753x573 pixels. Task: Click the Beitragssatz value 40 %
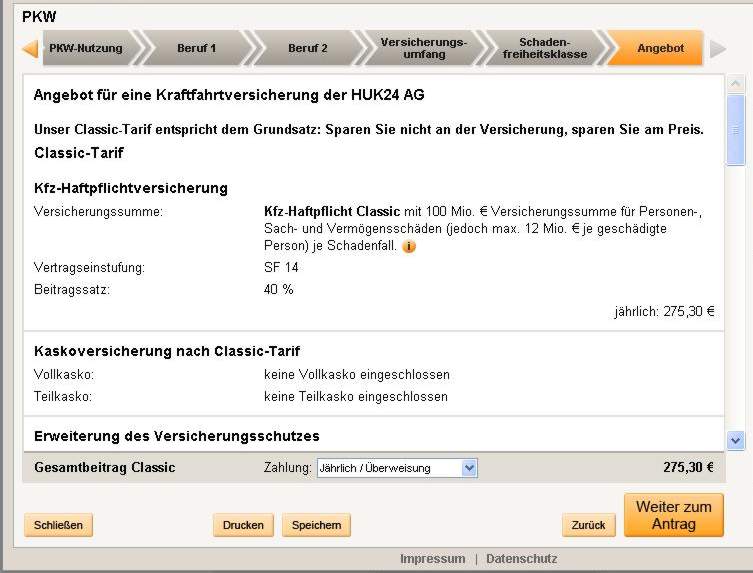[279, 290]
